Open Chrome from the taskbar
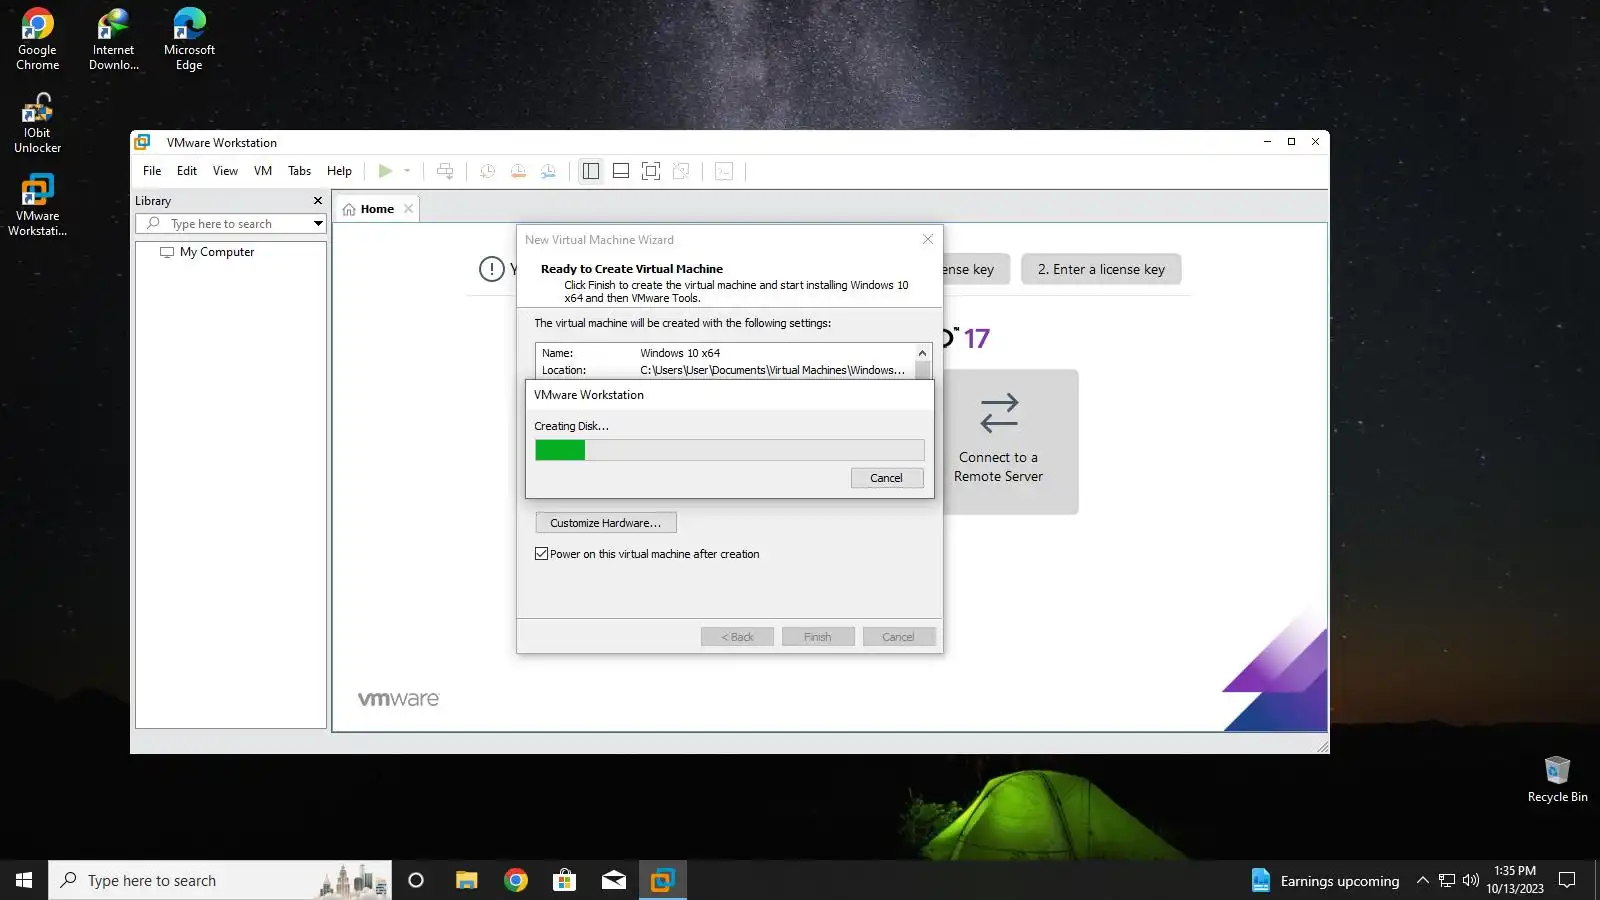 [516, 880]
